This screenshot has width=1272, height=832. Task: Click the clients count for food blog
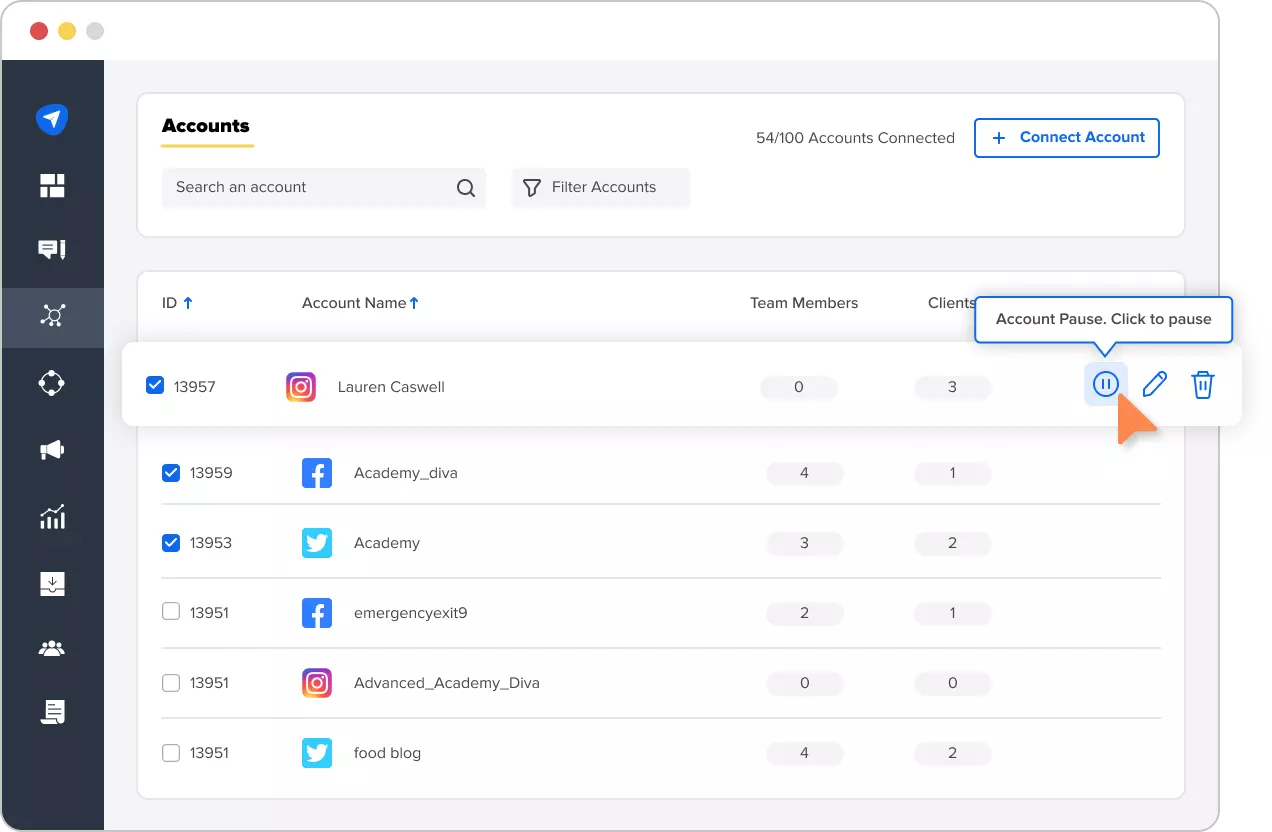coord(952,753)
